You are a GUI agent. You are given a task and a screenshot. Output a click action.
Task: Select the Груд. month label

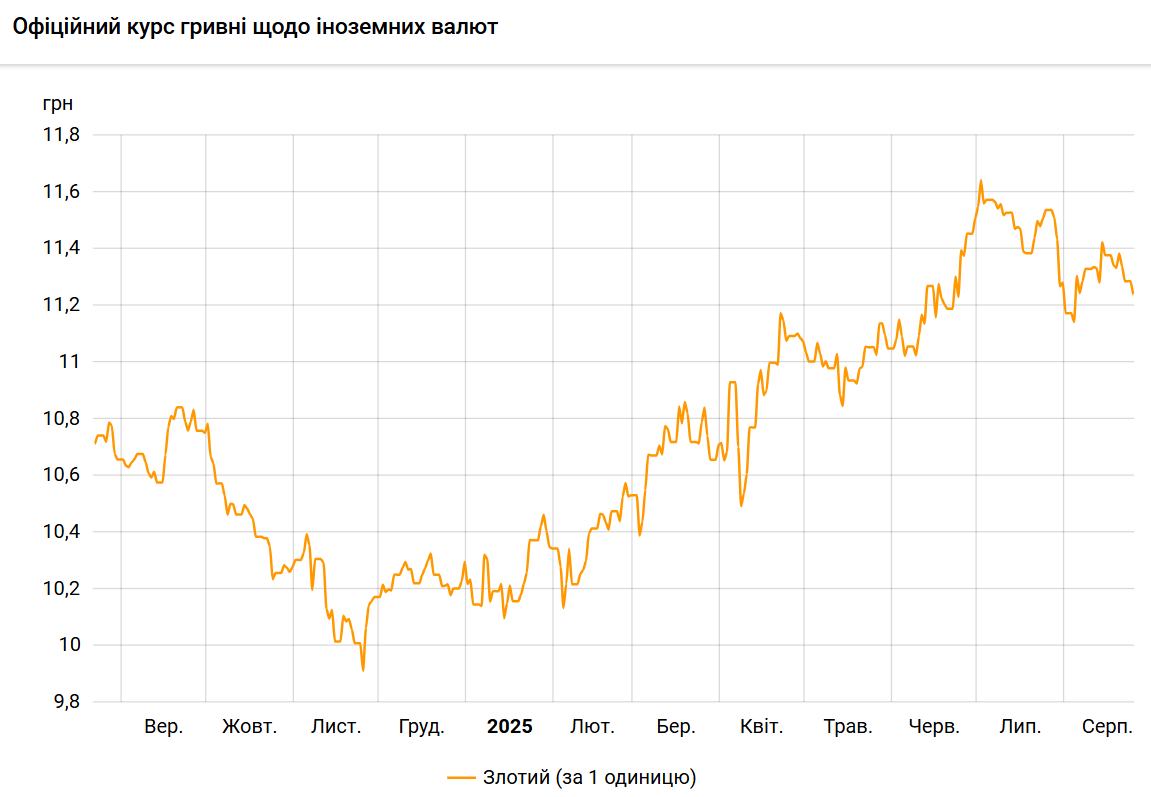pos(421,727)
